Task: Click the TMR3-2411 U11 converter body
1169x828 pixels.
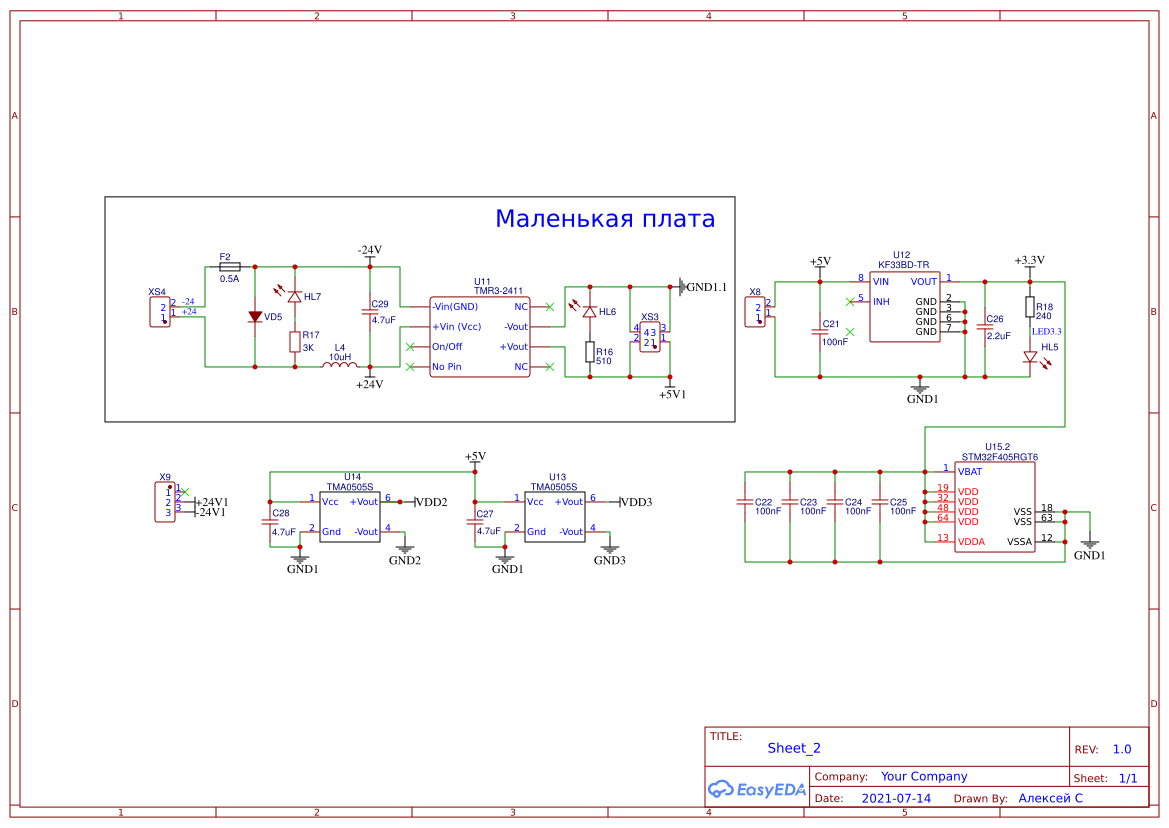Action: [480, 337]
